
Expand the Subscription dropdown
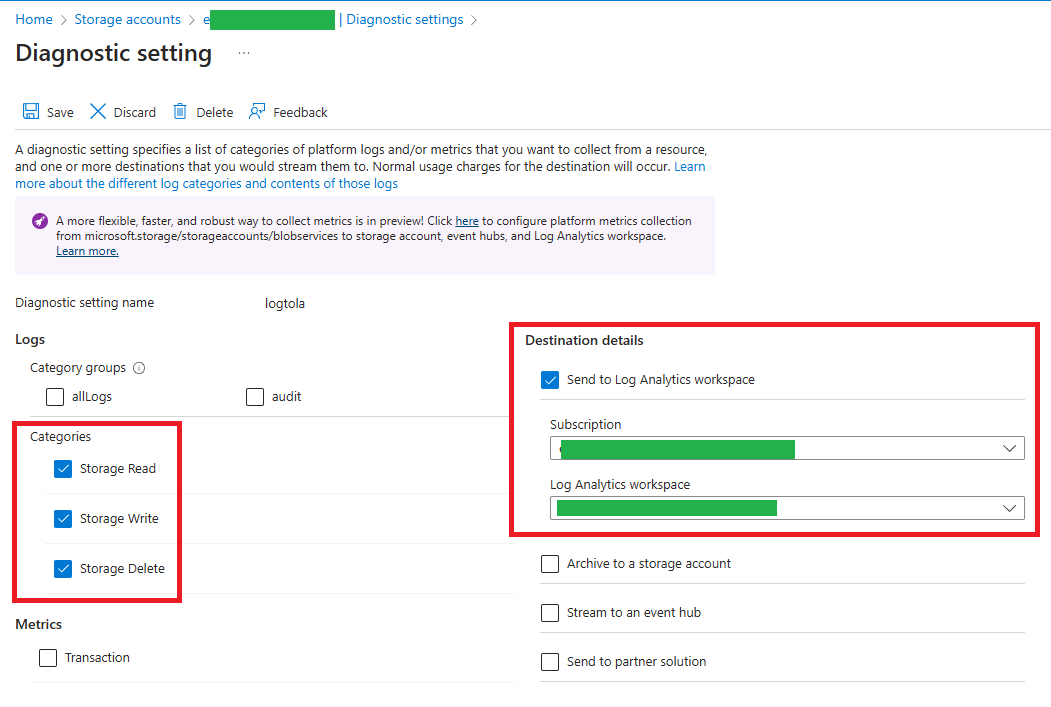[x=1009, y=449]
